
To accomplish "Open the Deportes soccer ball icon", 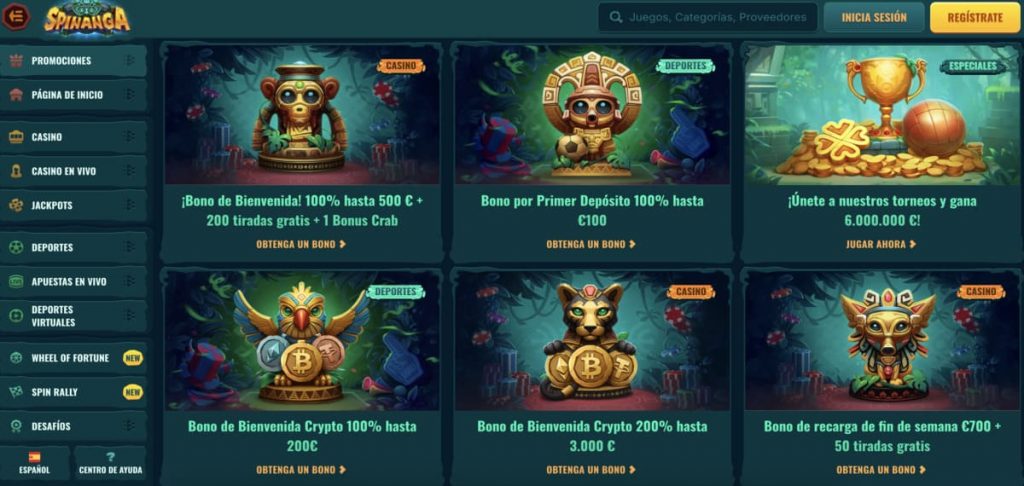I will pyautogui.click(x=16, y=248).
